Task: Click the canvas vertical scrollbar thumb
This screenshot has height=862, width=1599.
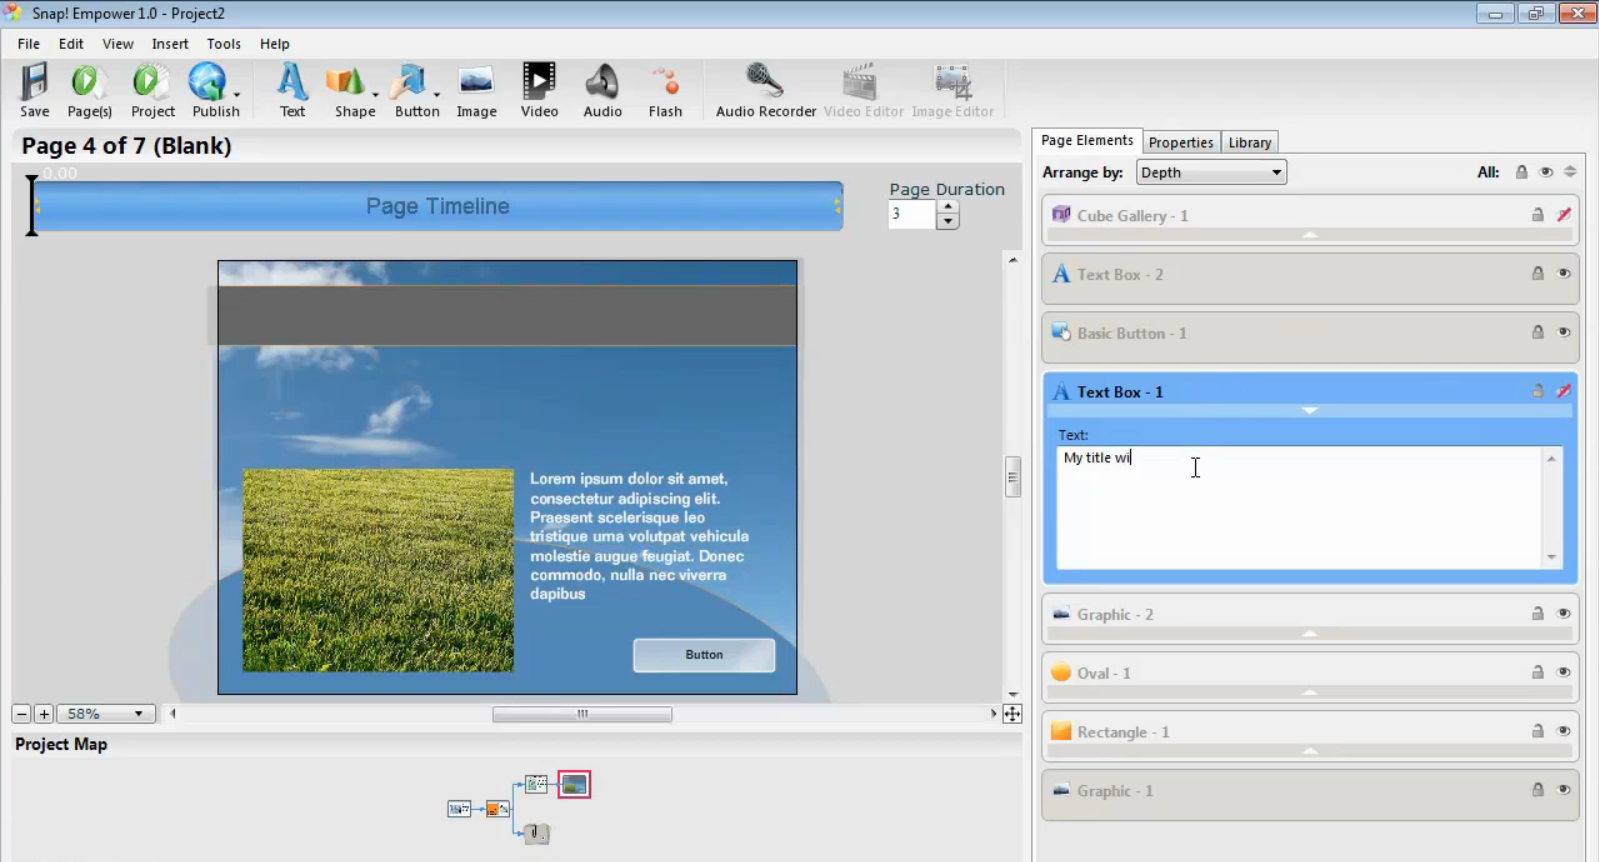Action: click(x=1013, y=477)
